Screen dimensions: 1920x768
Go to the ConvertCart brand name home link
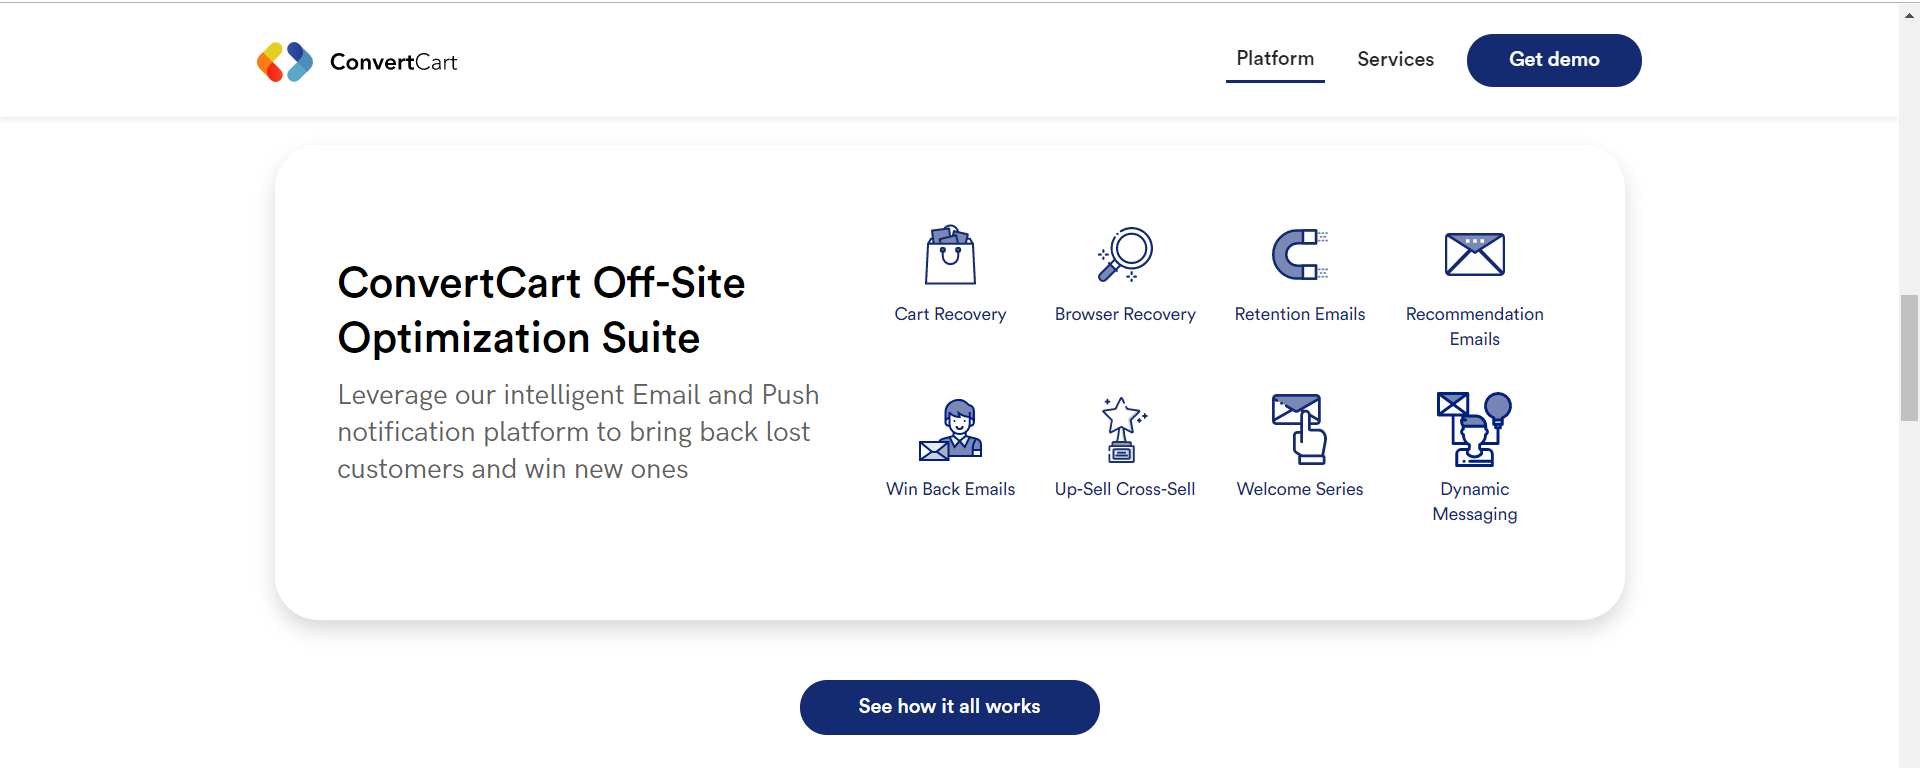tap(393, 62)
